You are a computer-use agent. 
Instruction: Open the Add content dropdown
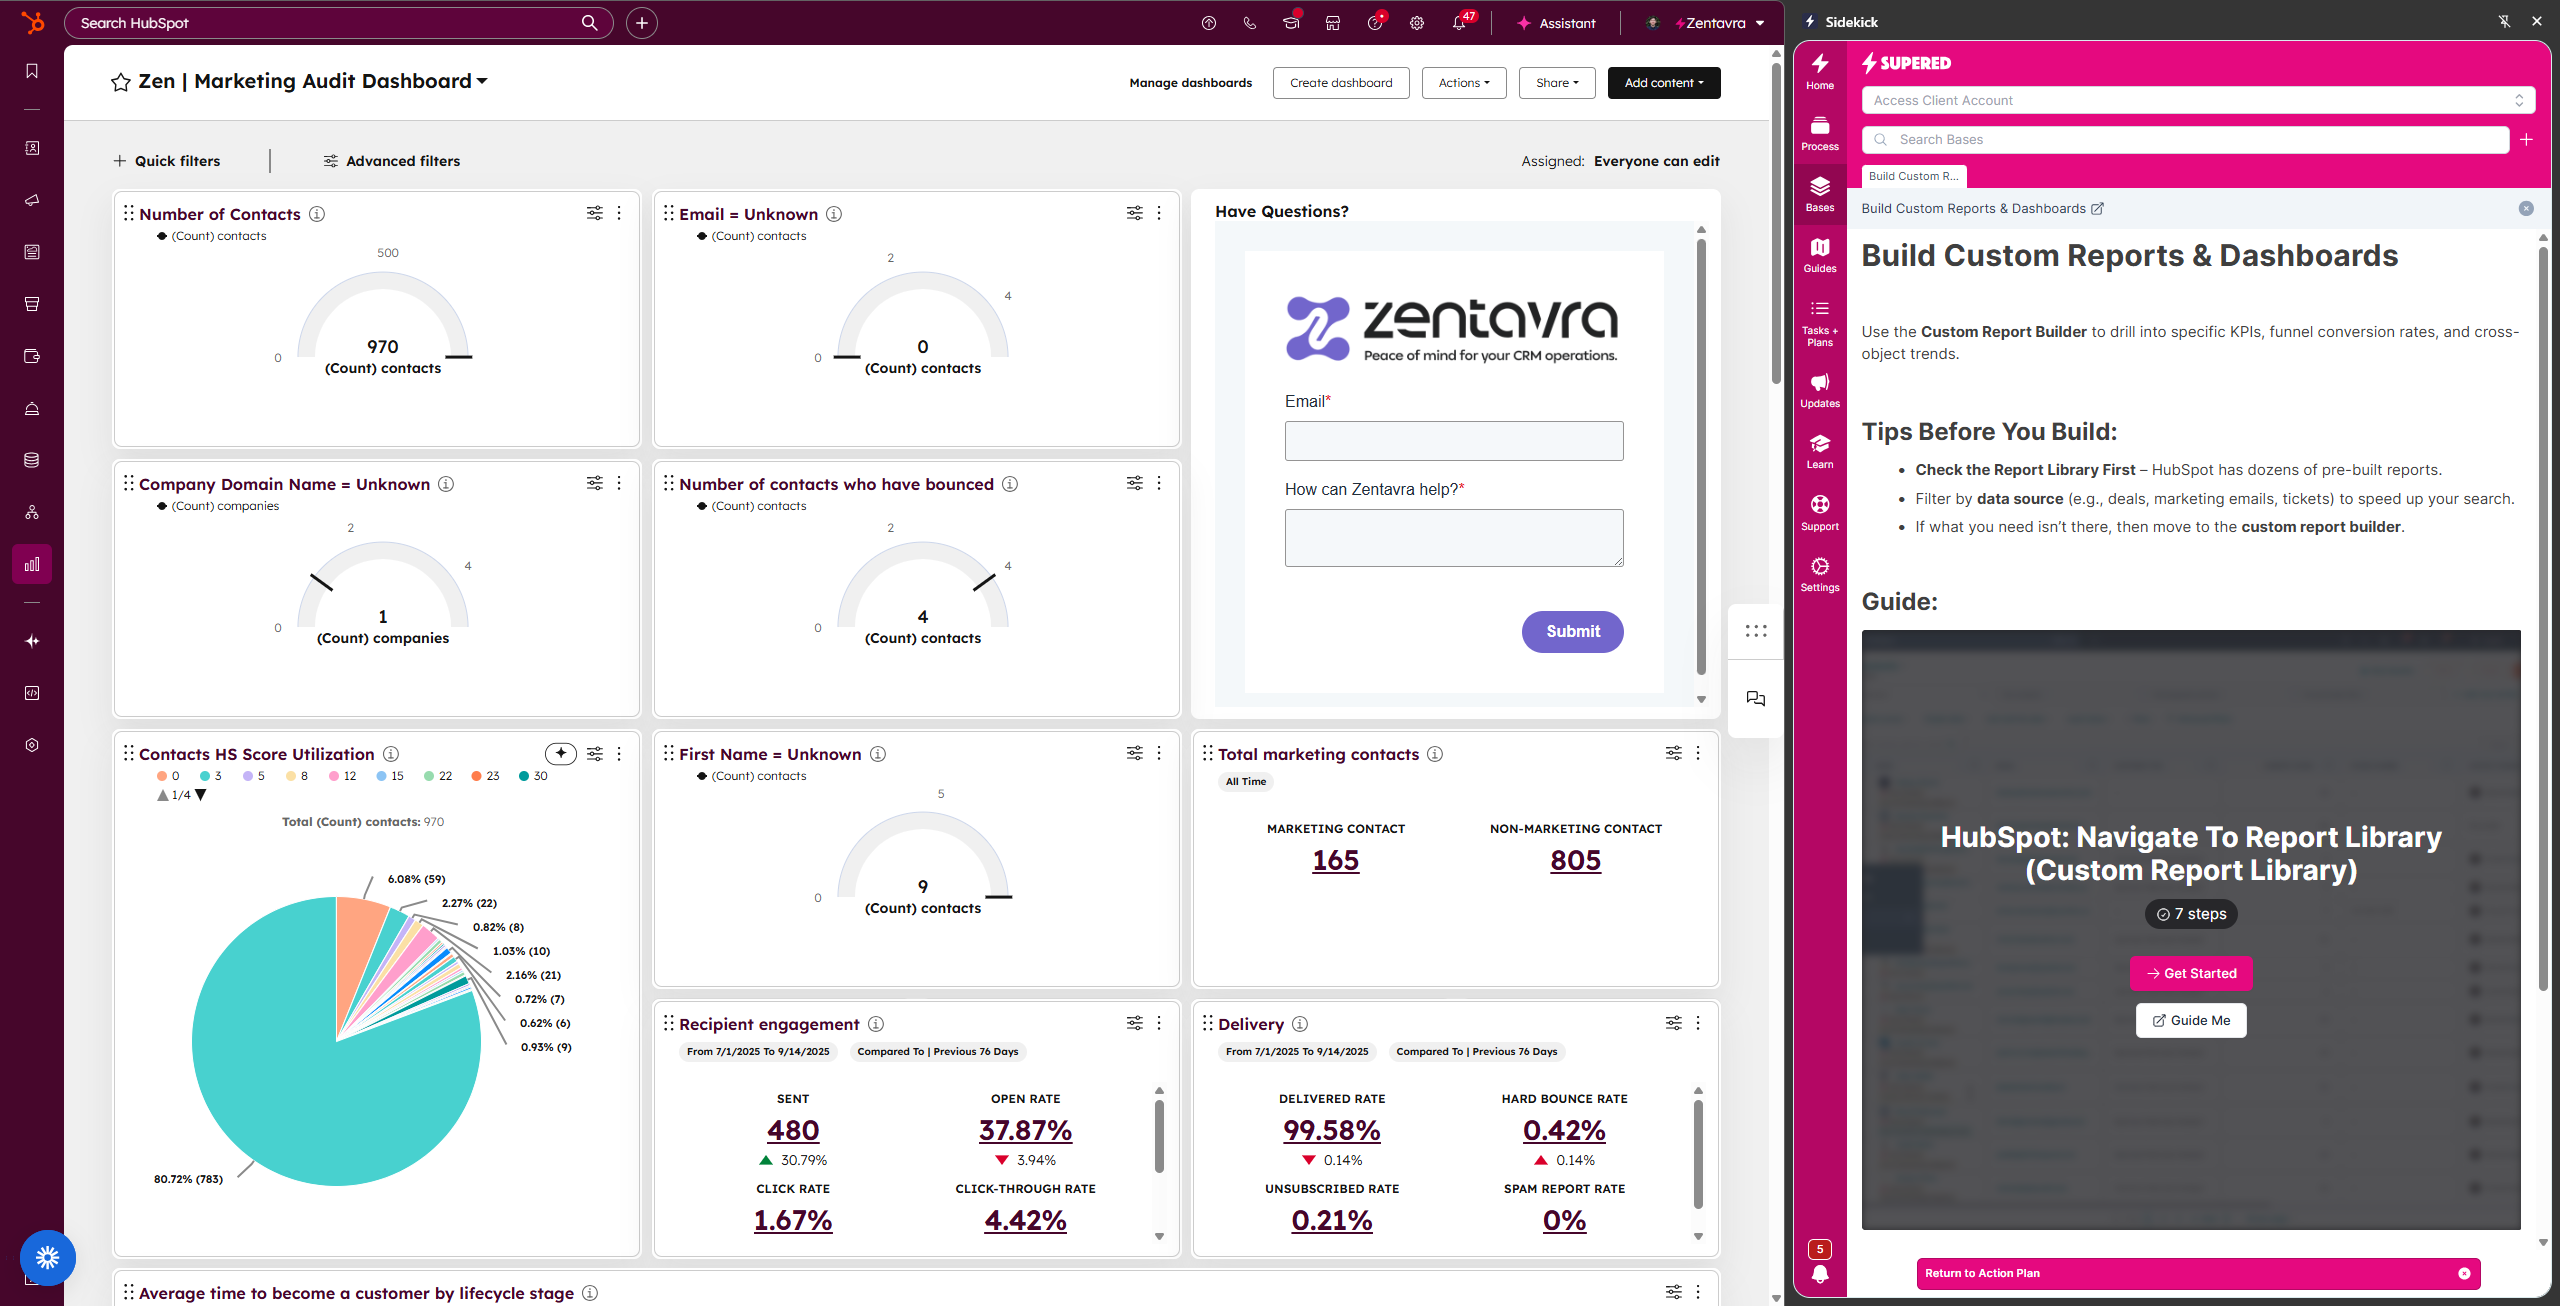[1663, 83]
